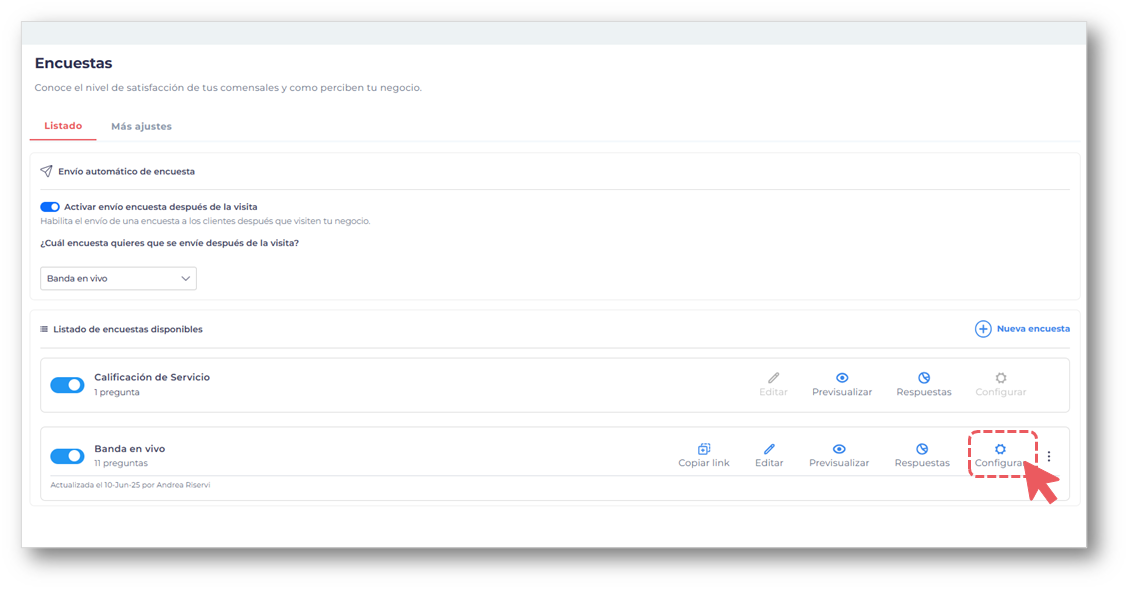Click the plus icon for Nueva encuesta
The height and width of the screenshot is (590, 1129).
(983, 329)
